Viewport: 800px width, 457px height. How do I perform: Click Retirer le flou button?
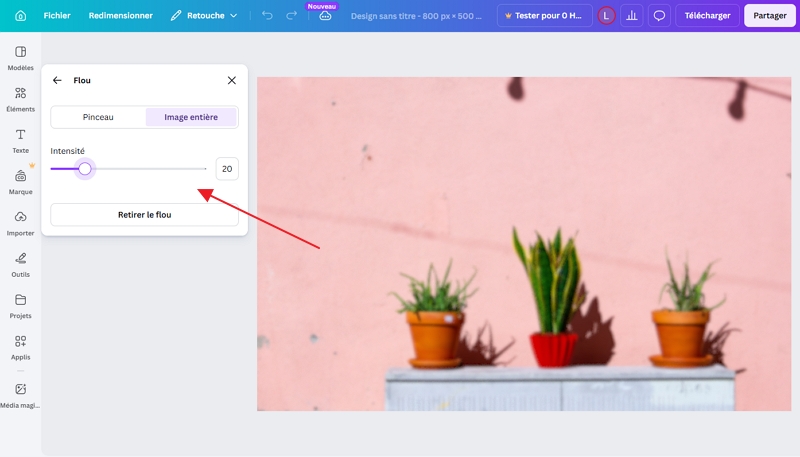(144, 215)
